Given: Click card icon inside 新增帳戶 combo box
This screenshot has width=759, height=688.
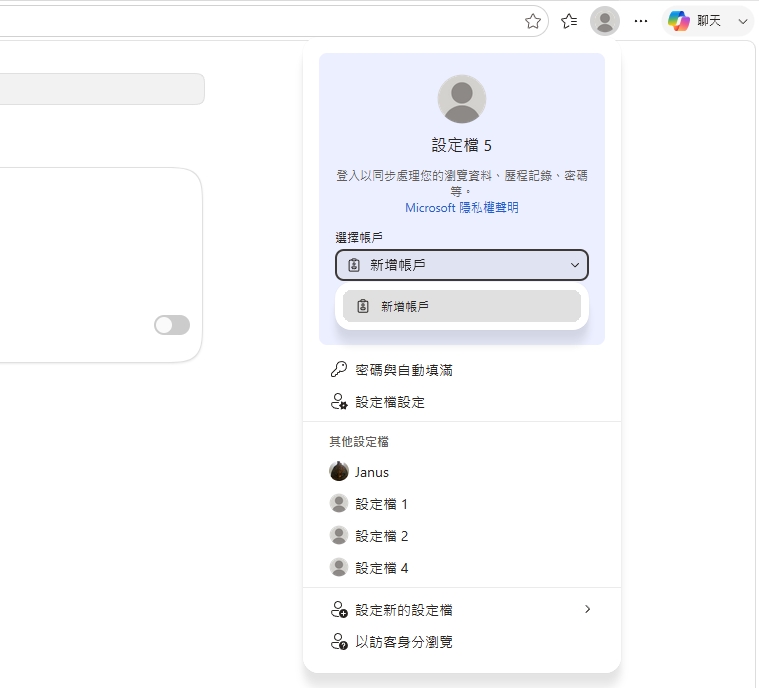Looking at the screenshot, I should tap(354, 265).
